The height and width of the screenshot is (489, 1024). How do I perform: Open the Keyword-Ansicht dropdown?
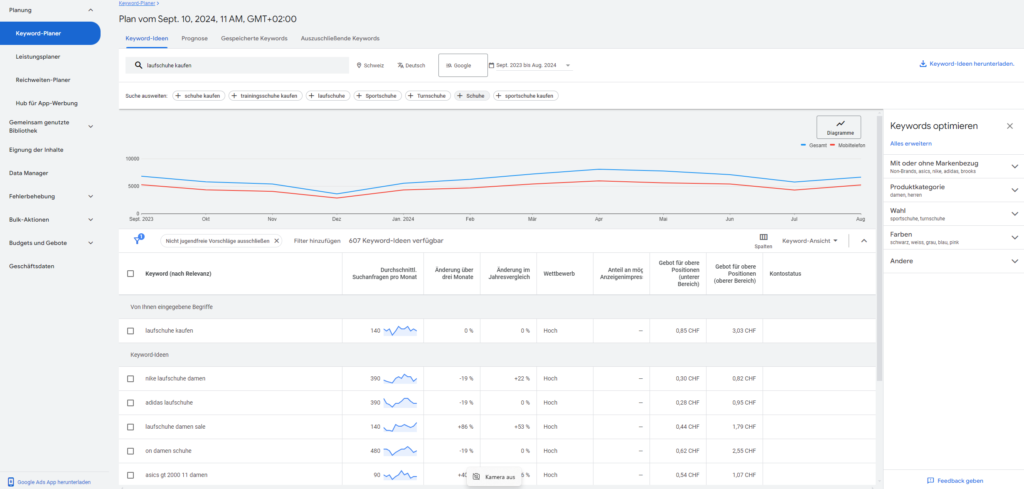click(x=810, y=241)
